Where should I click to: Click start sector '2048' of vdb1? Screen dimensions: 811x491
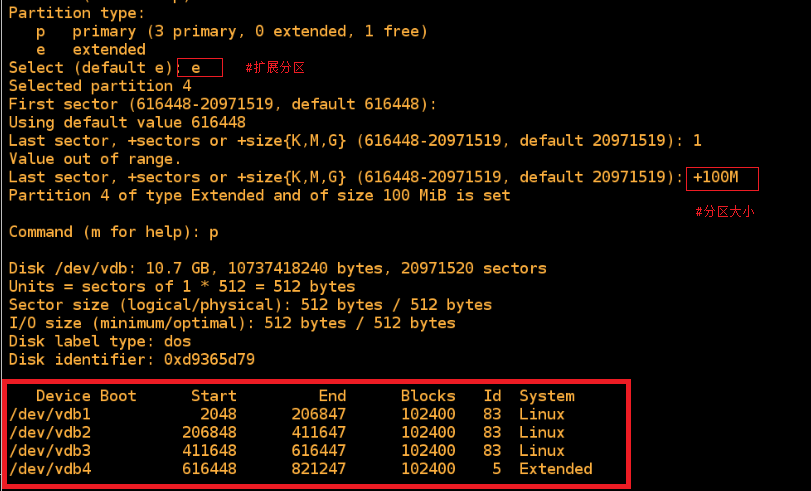218,414
